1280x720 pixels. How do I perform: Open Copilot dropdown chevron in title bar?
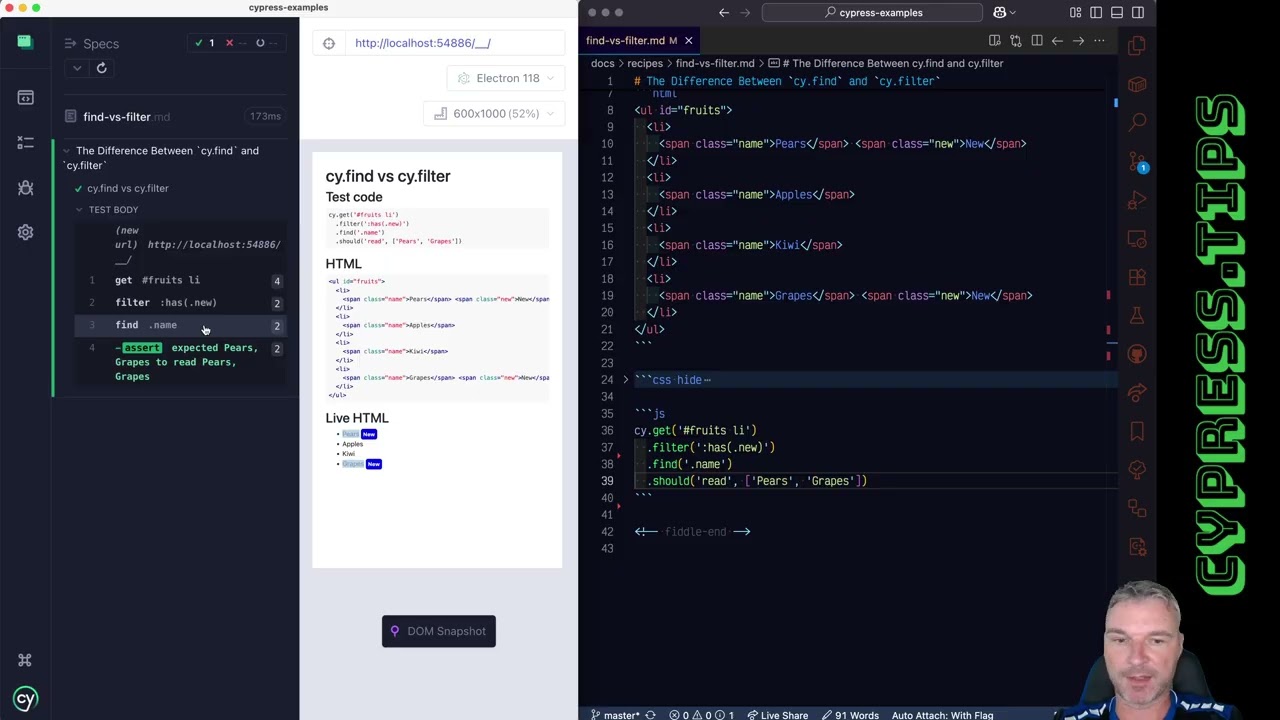[x=1013, y=13]
